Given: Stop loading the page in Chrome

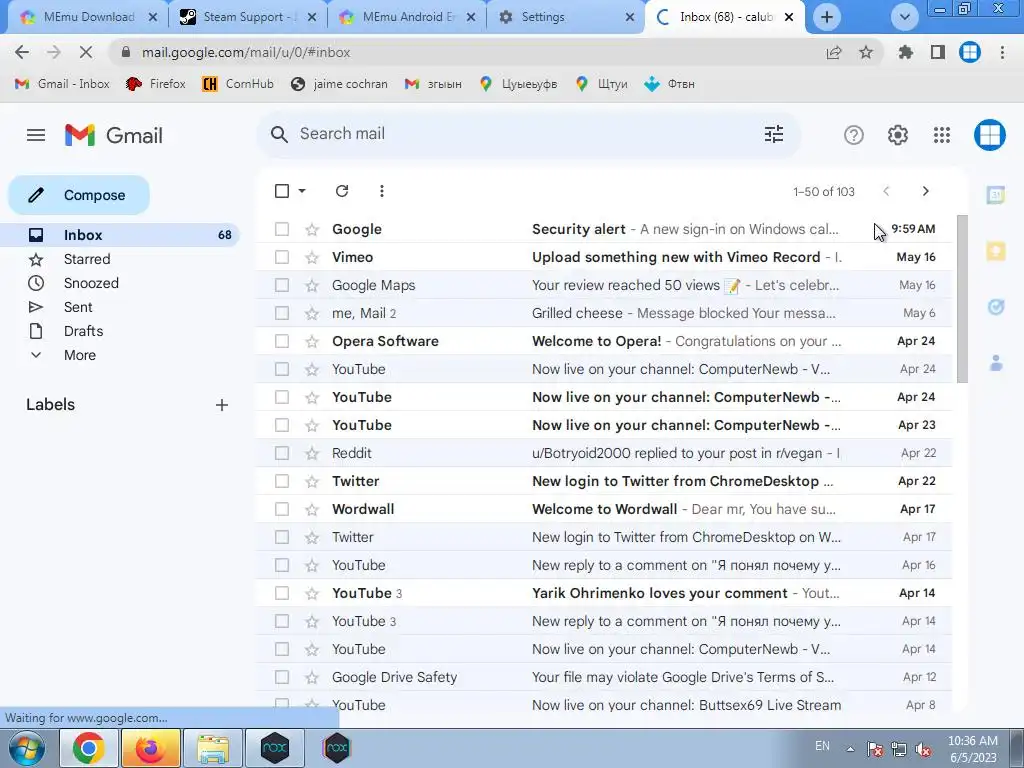Looking at the screenshot, I should coord(86,52).
